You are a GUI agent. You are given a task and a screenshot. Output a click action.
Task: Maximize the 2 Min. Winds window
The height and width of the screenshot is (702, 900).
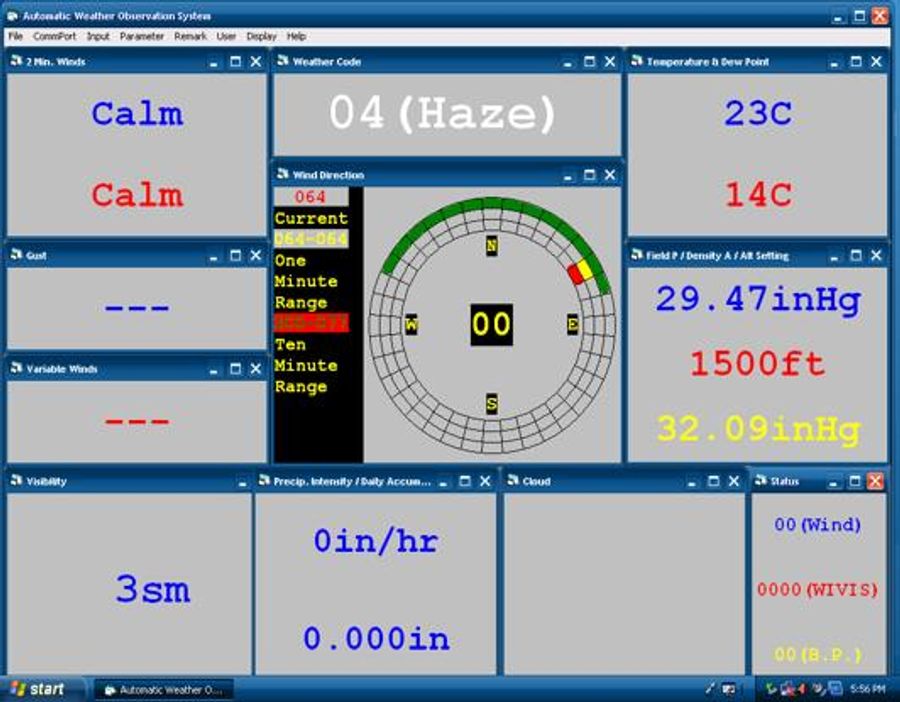click(235, 61)
